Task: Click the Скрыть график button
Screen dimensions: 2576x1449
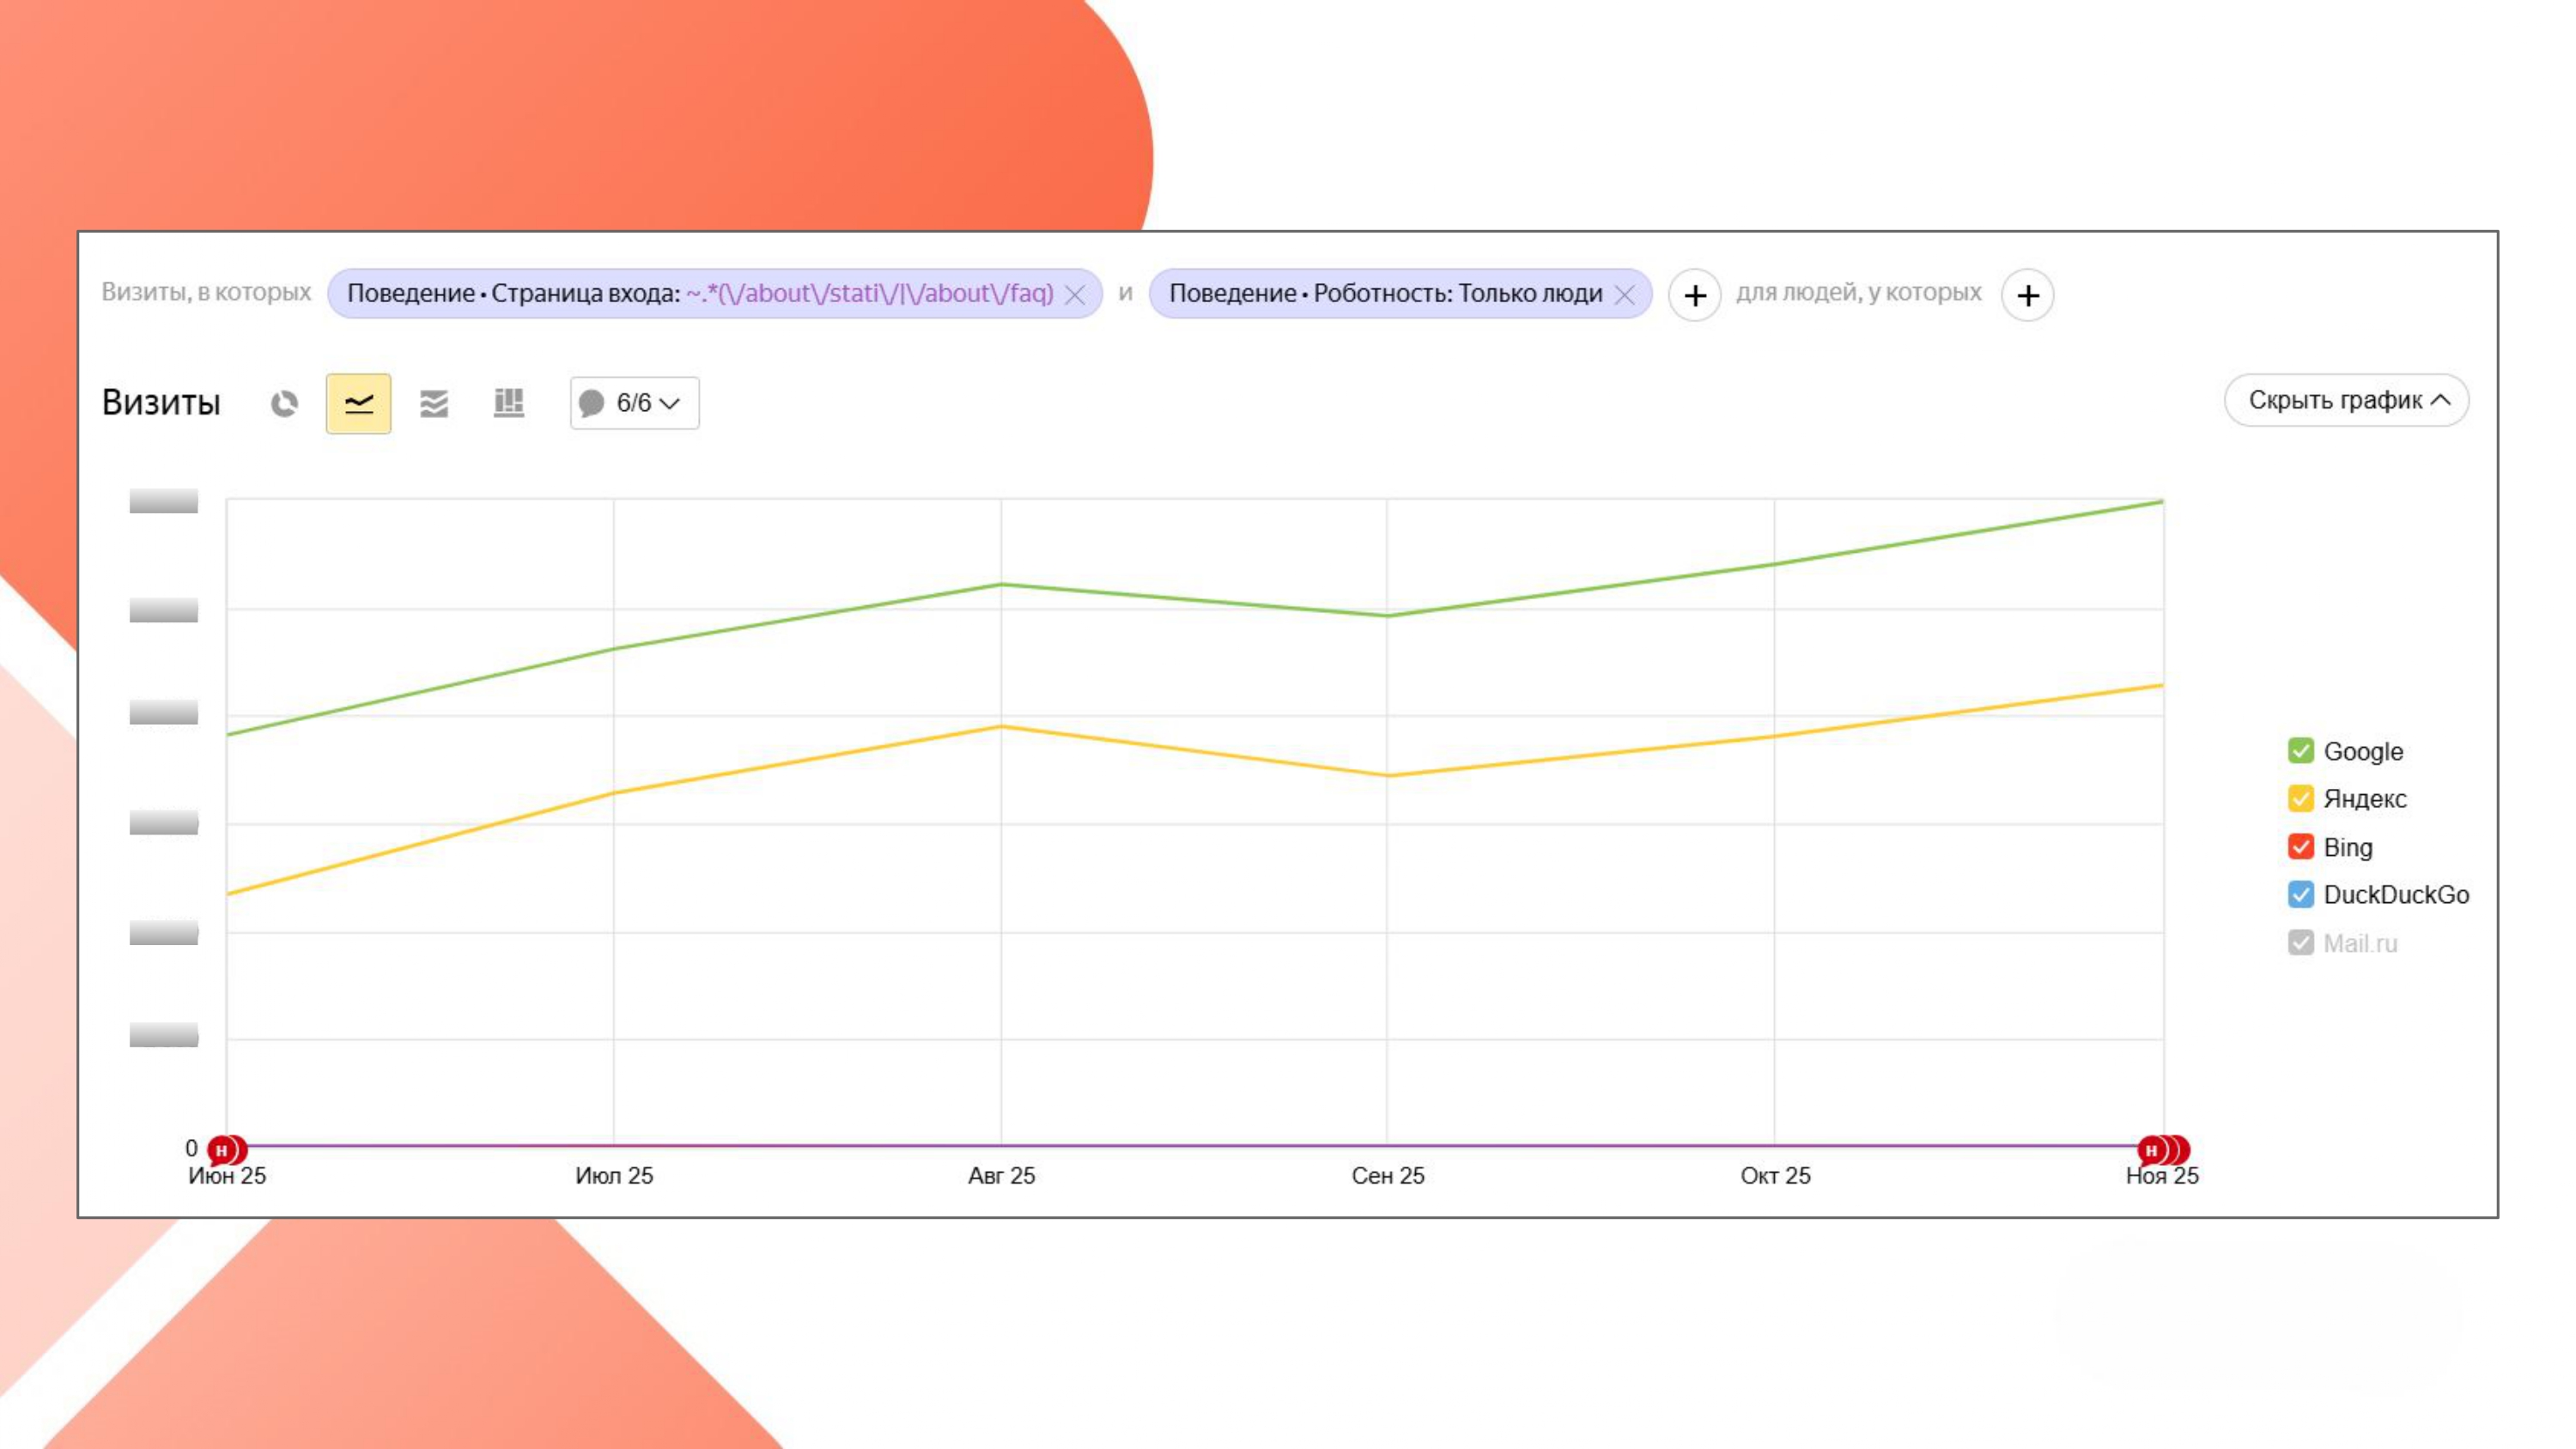Action: click(x=2345, y=400)
